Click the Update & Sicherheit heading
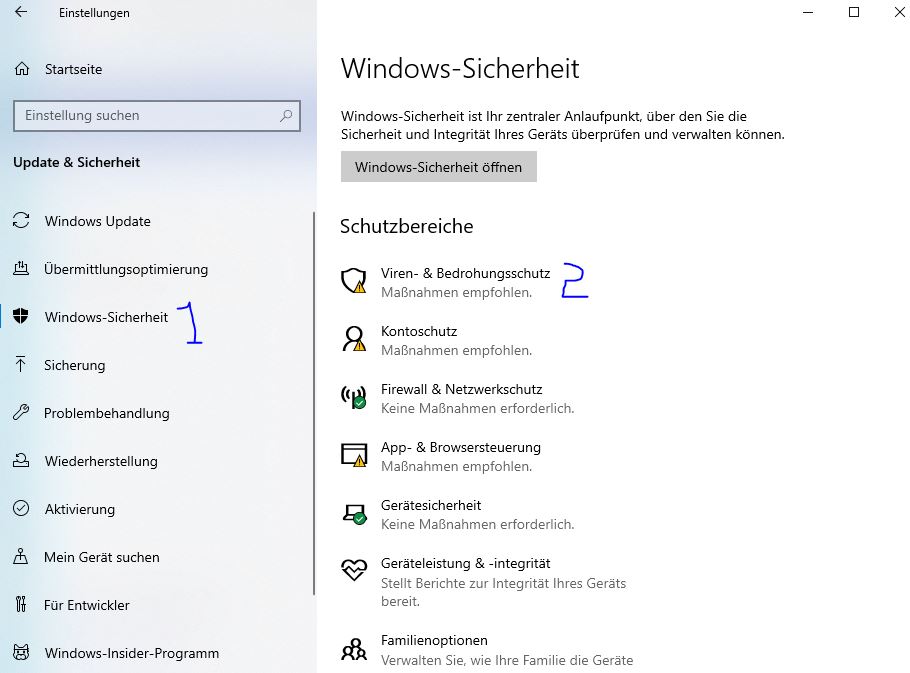The height and width of the screenshot is (673, 910). click(x=77, y=162)
